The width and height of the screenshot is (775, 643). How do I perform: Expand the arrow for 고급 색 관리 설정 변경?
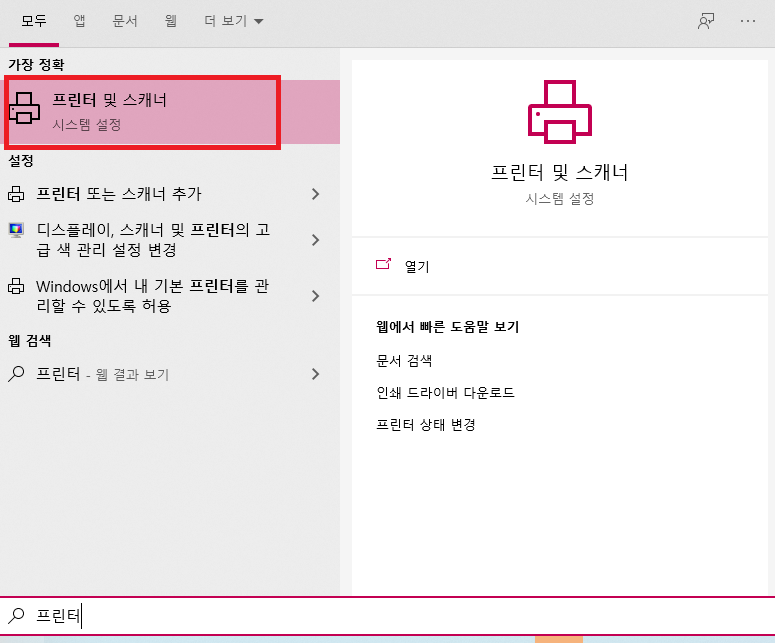pyautogui.click(x=315, y=240)
